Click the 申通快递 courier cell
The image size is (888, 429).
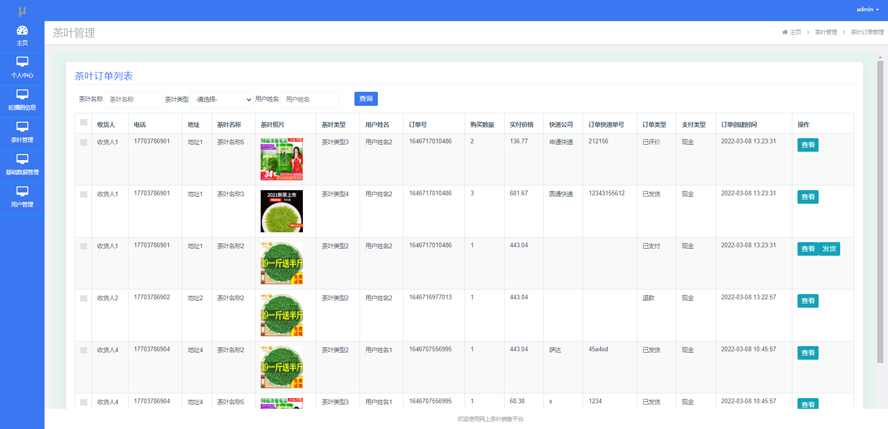[x=561, y=142]
